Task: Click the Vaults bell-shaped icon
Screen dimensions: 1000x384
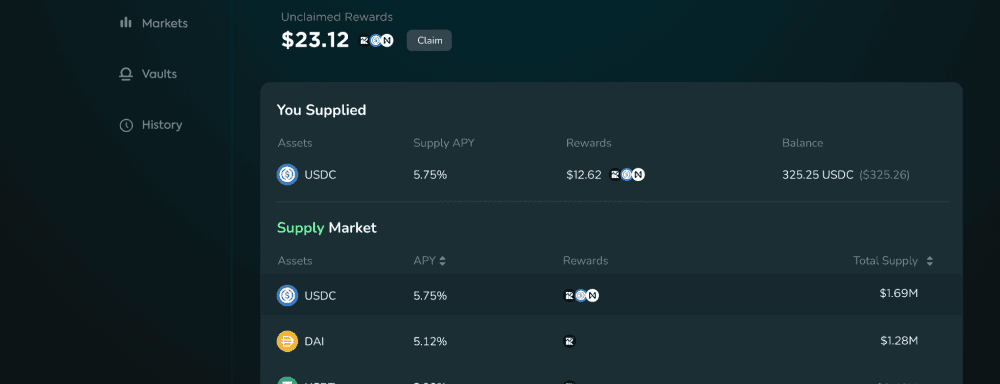Action: click(x=126, y=74)
